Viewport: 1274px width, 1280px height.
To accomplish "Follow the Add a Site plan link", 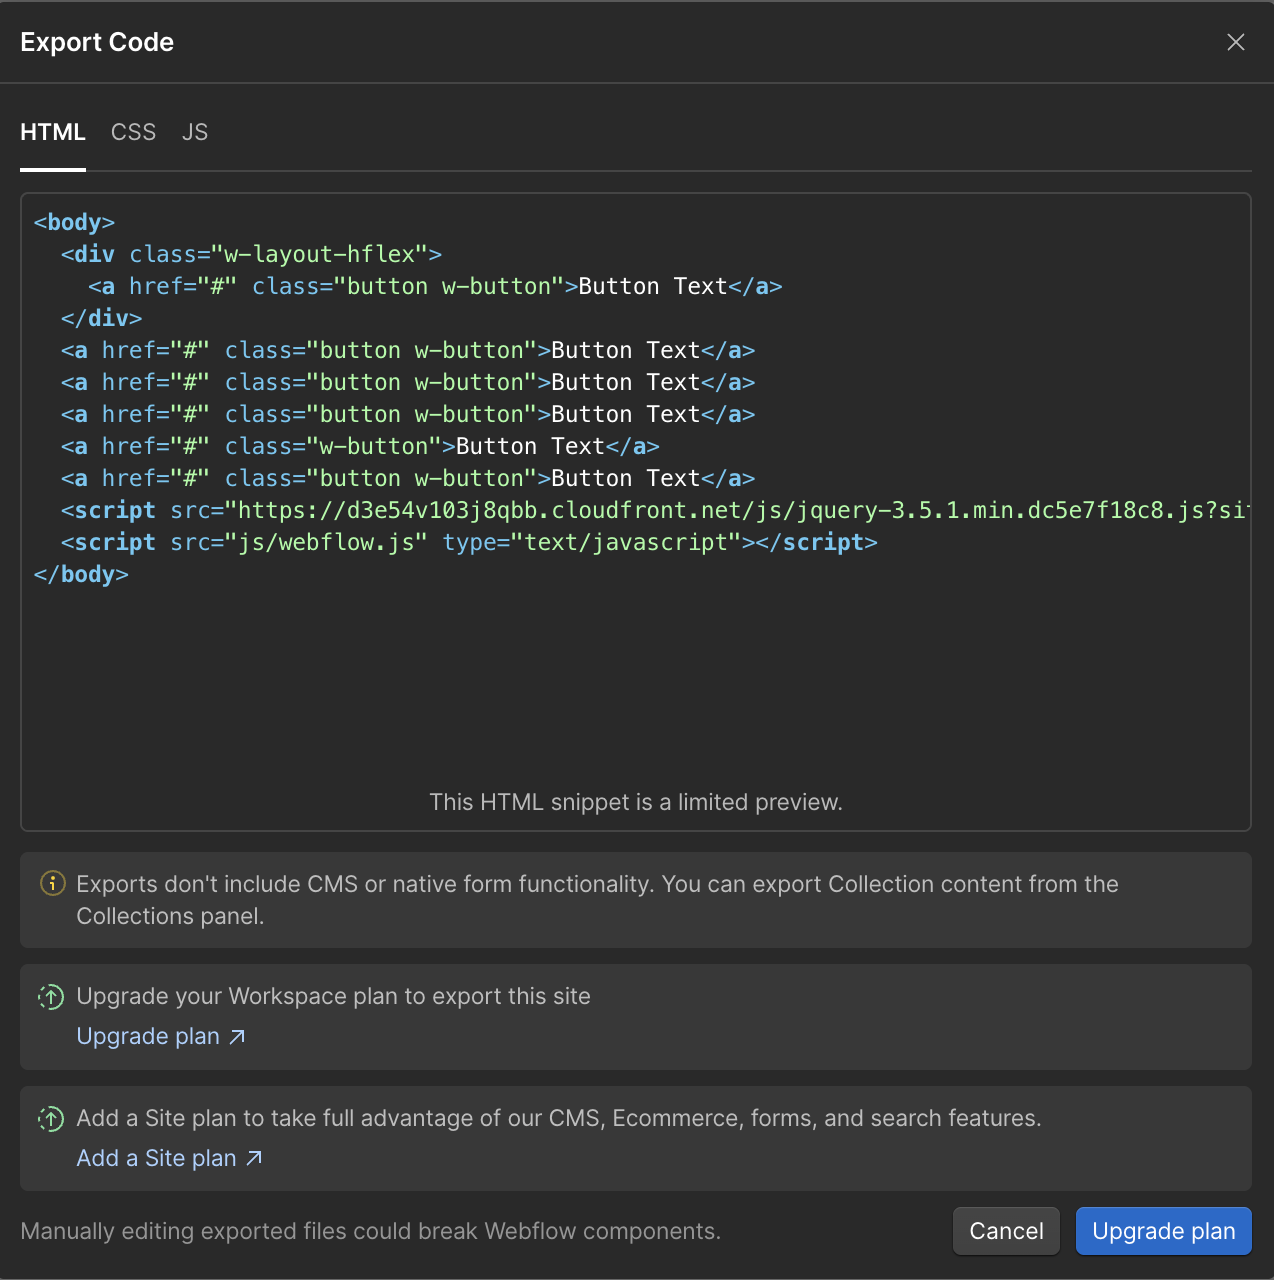I will (156, 1157).
